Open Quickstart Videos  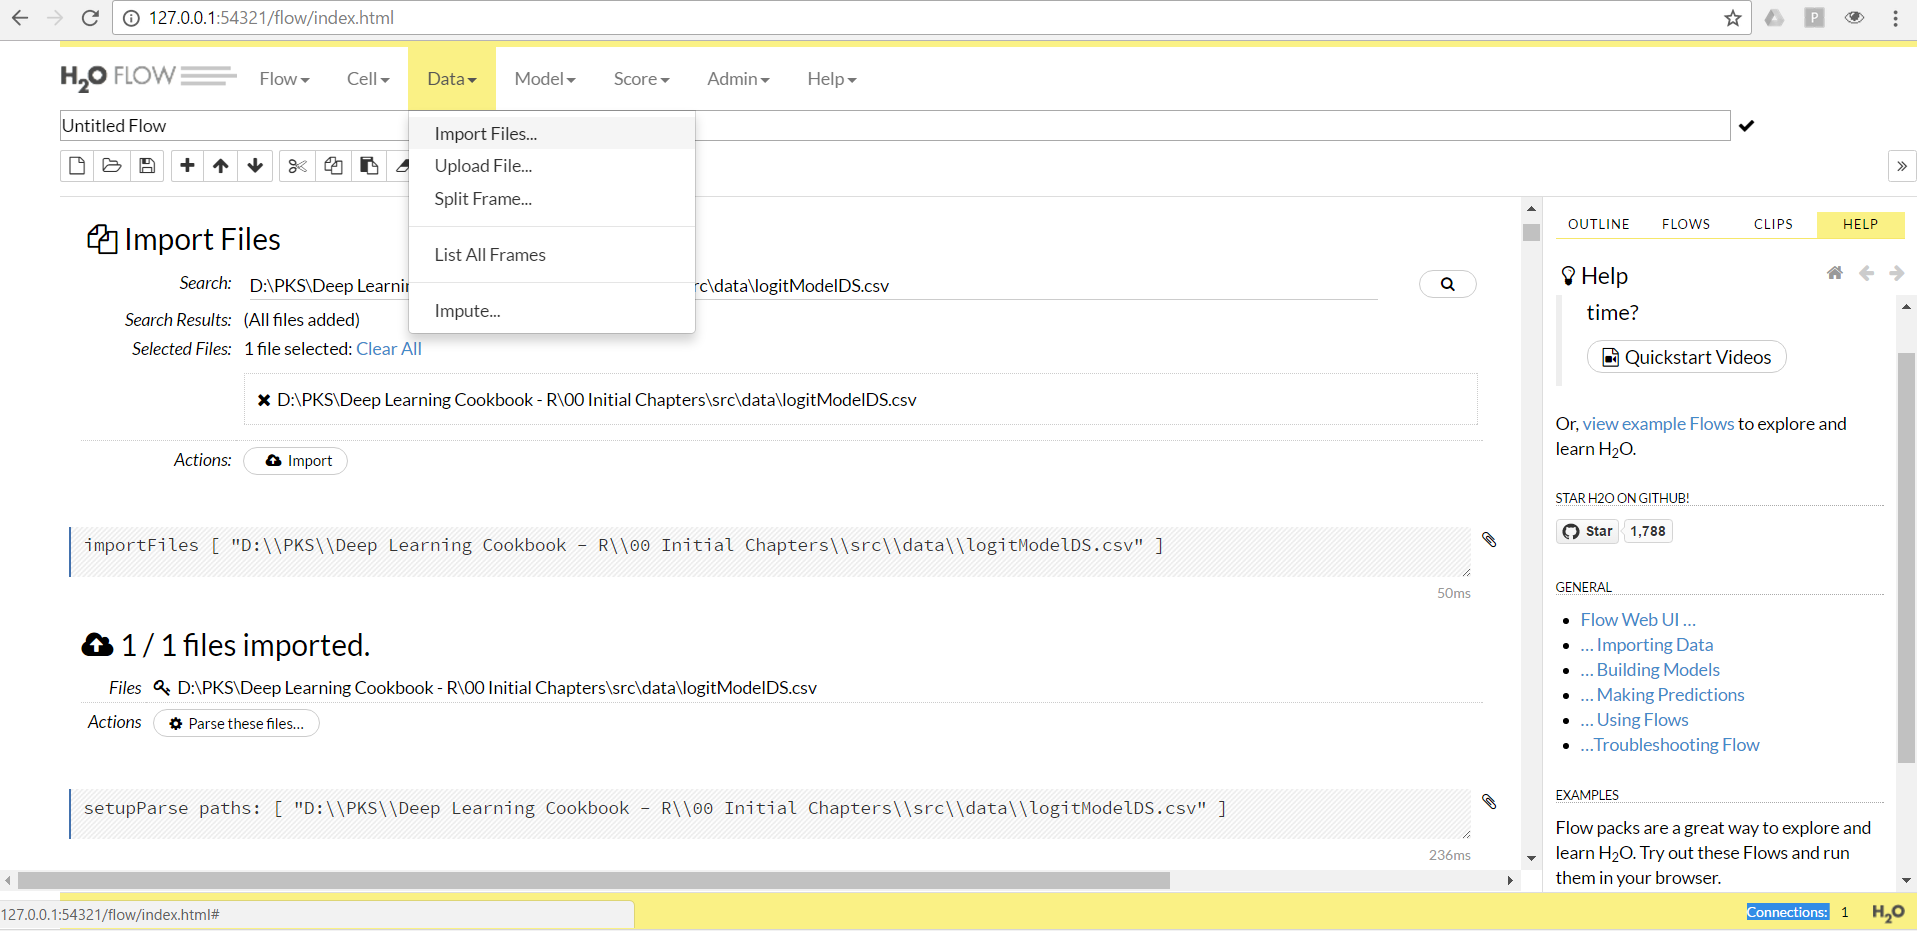pyautogui.click(x=1686, y=357)
